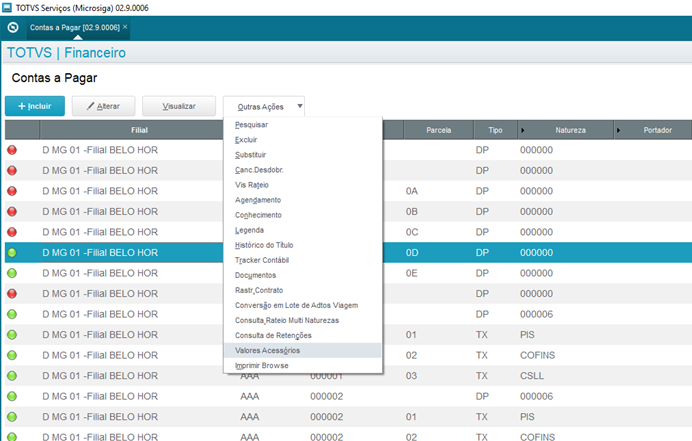Select Substituir menu entry

(x=250, y=155)
